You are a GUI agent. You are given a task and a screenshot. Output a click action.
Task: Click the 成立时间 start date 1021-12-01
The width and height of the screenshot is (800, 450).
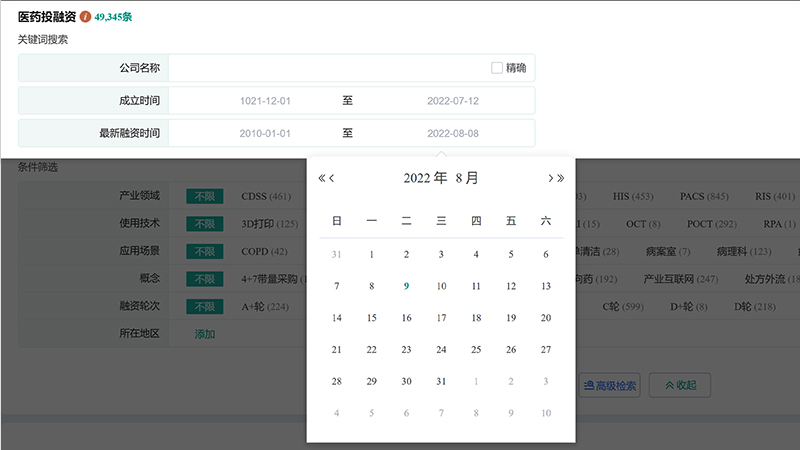265,101
